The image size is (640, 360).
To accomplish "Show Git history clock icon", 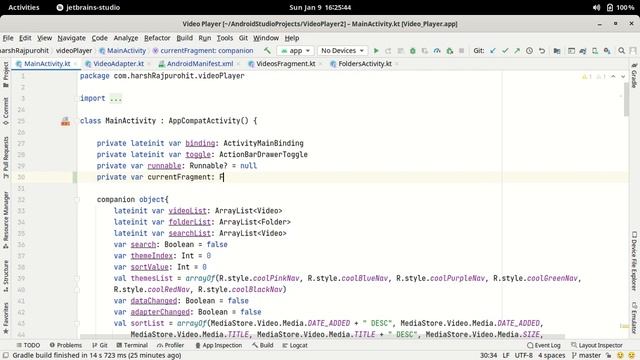I will point(529,51).
